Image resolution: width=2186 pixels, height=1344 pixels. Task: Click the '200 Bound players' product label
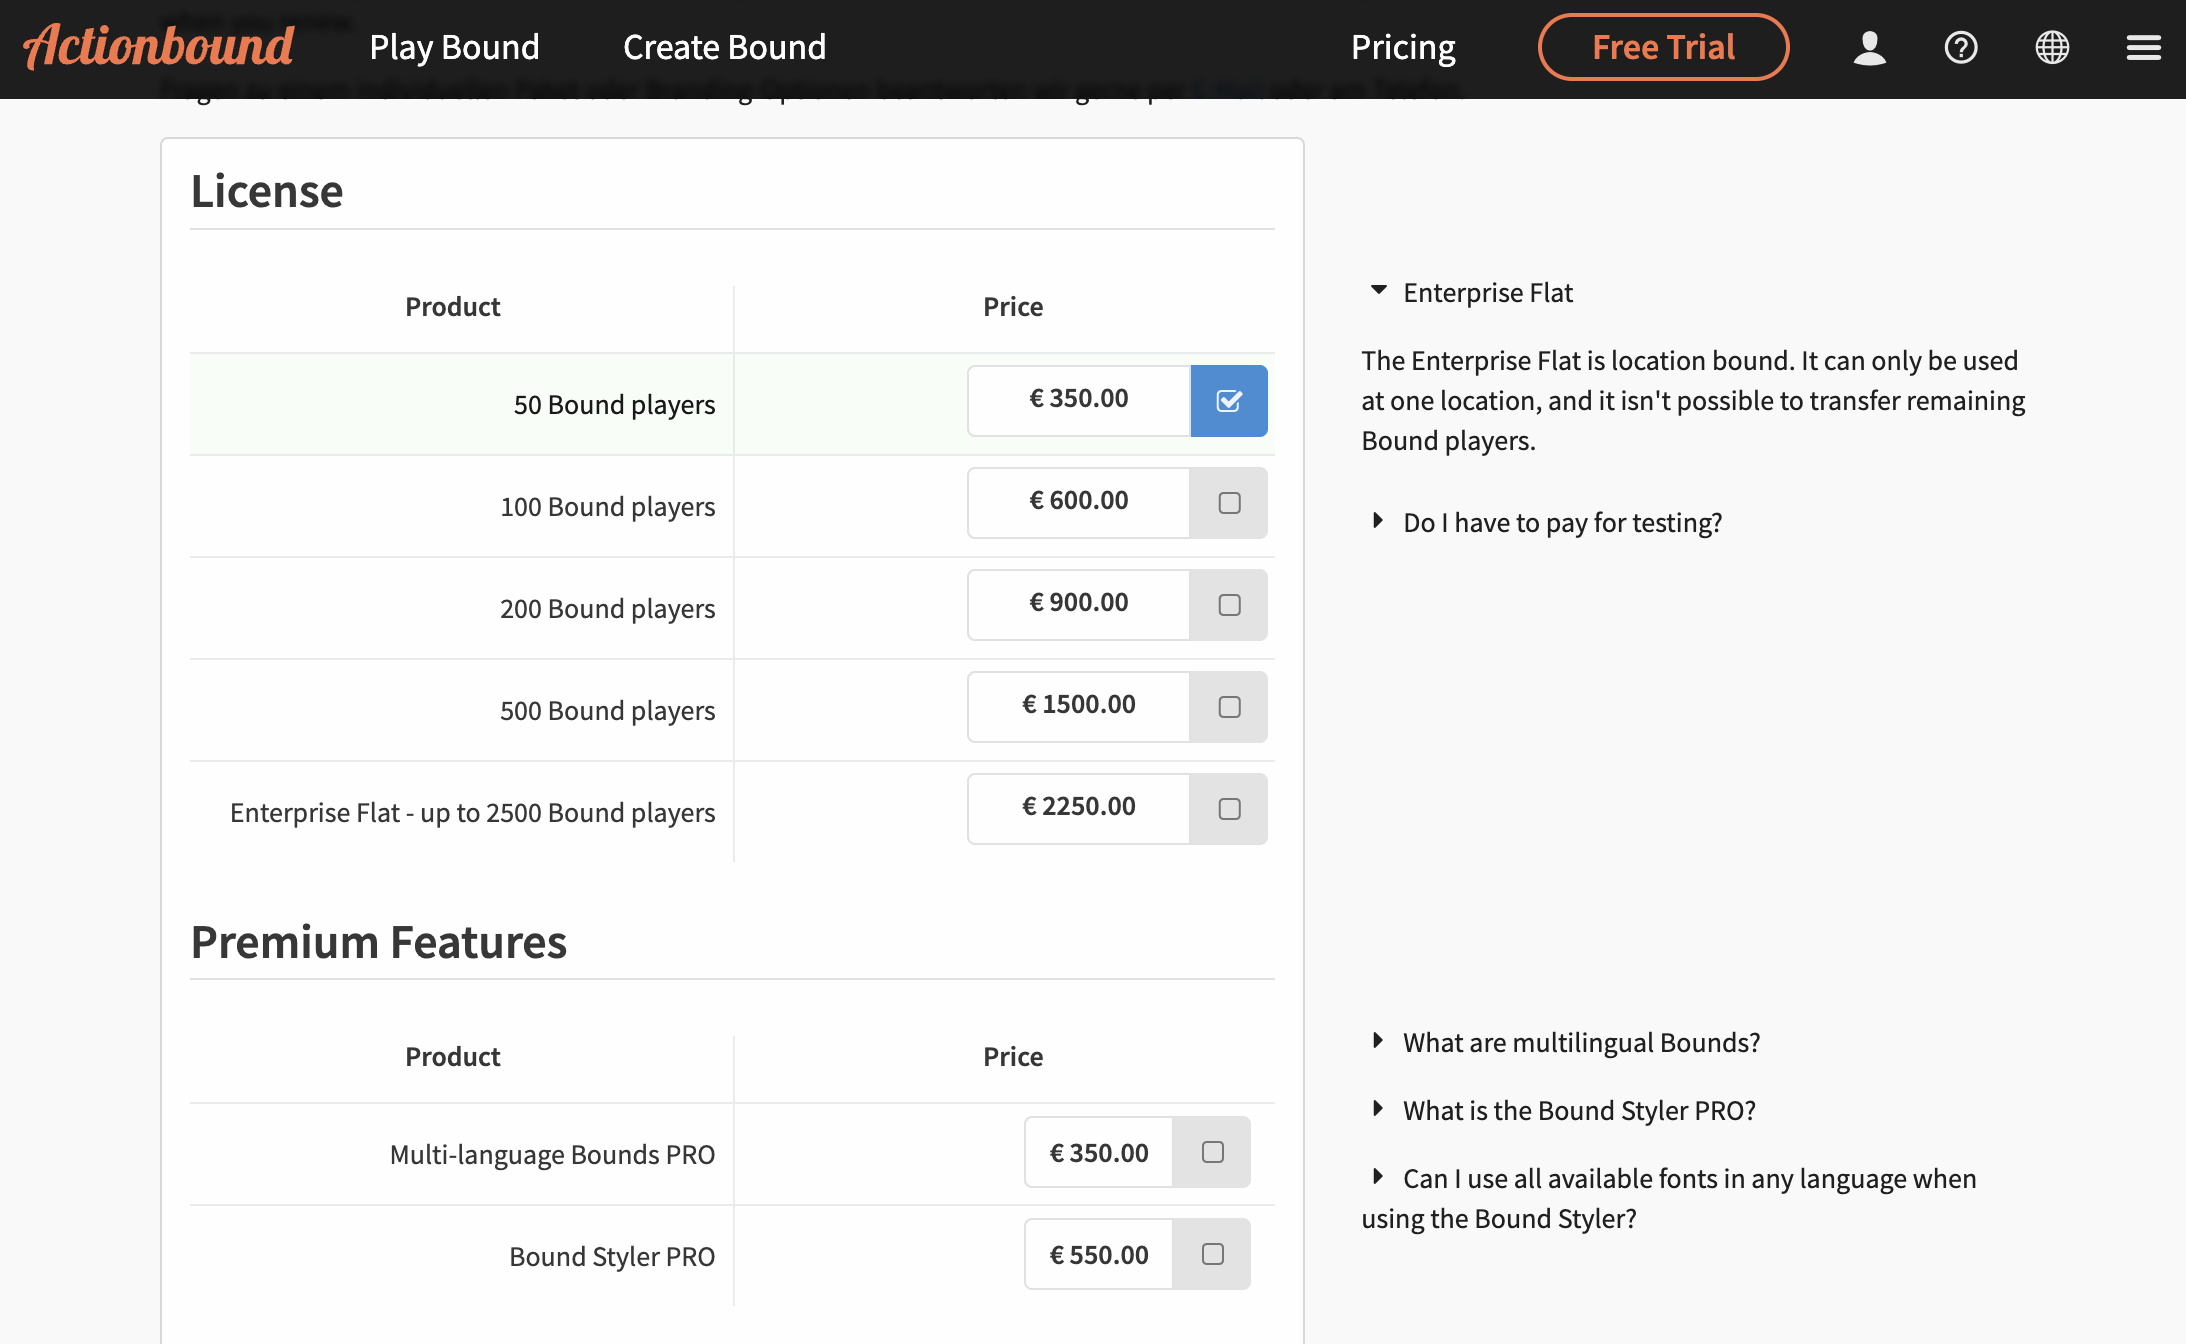[x=608, y=609]
